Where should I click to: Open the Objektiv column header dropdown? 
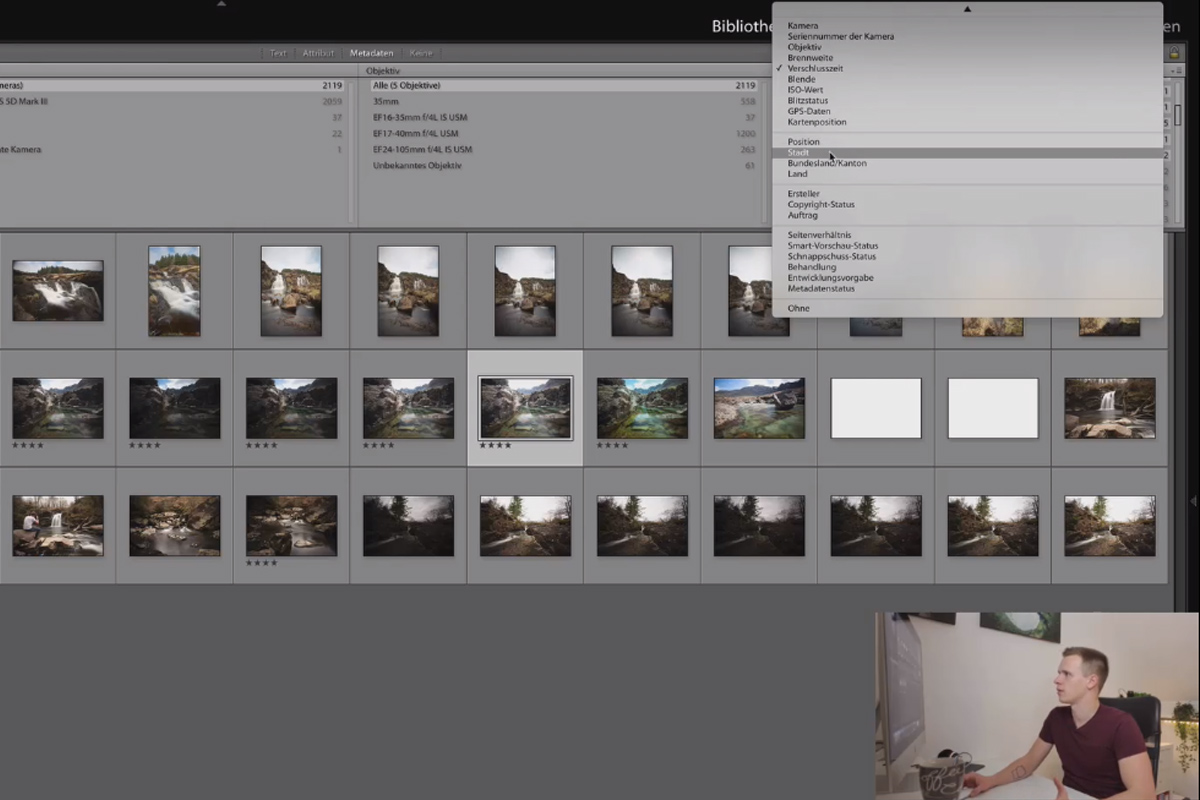click(384, 71)
